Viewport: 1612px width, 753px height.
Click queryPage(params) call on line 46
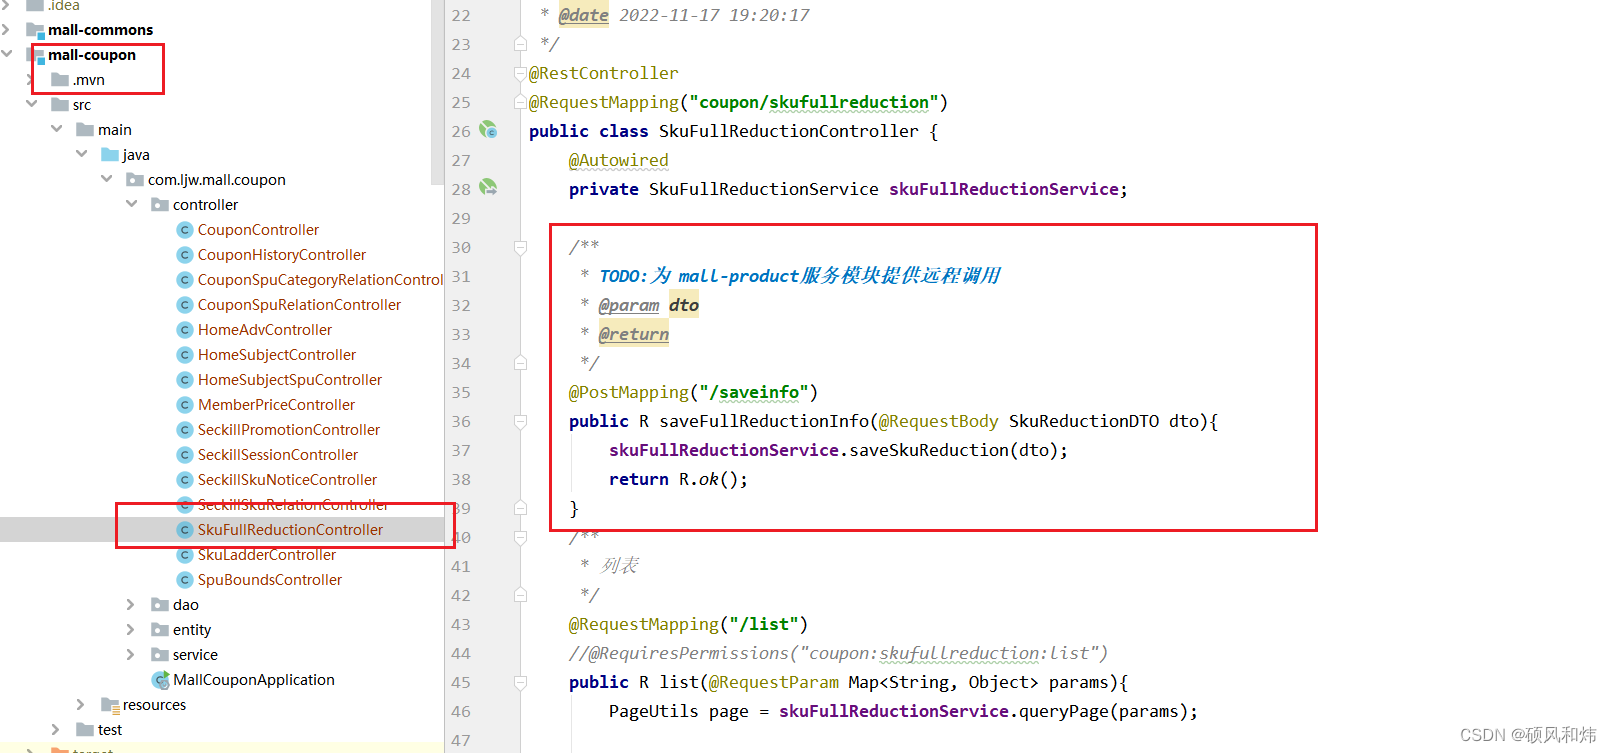coord(1103,711)
